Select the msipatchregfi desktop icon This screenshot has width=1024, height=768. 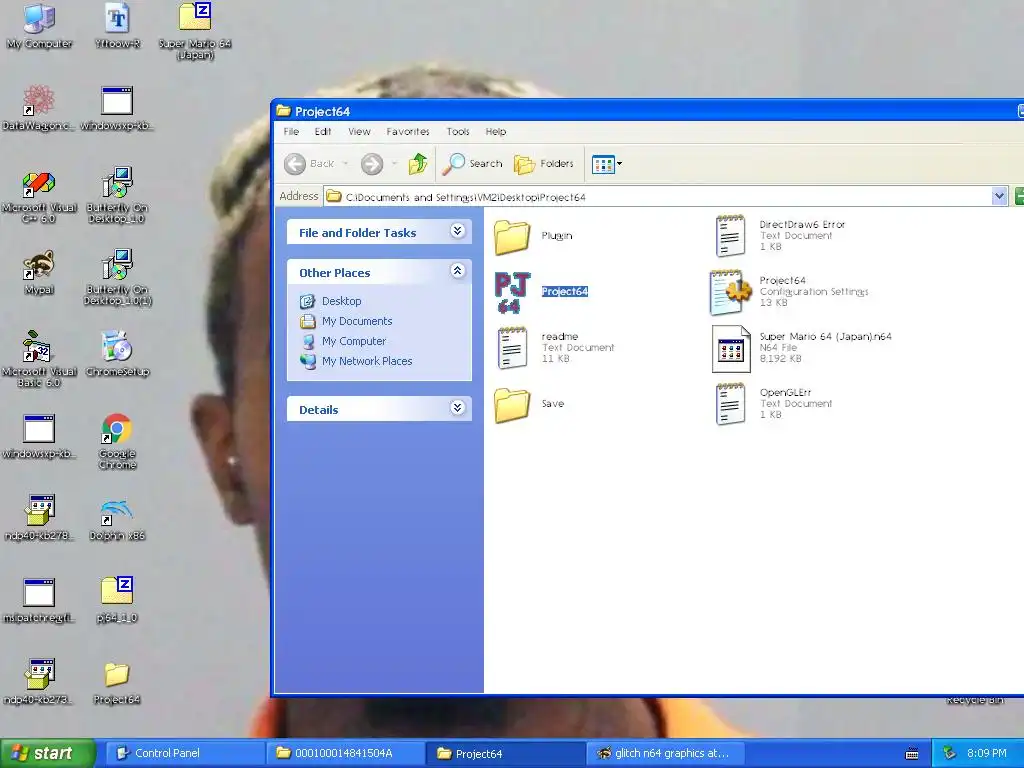pyautogui.click(x=39, y=601)
